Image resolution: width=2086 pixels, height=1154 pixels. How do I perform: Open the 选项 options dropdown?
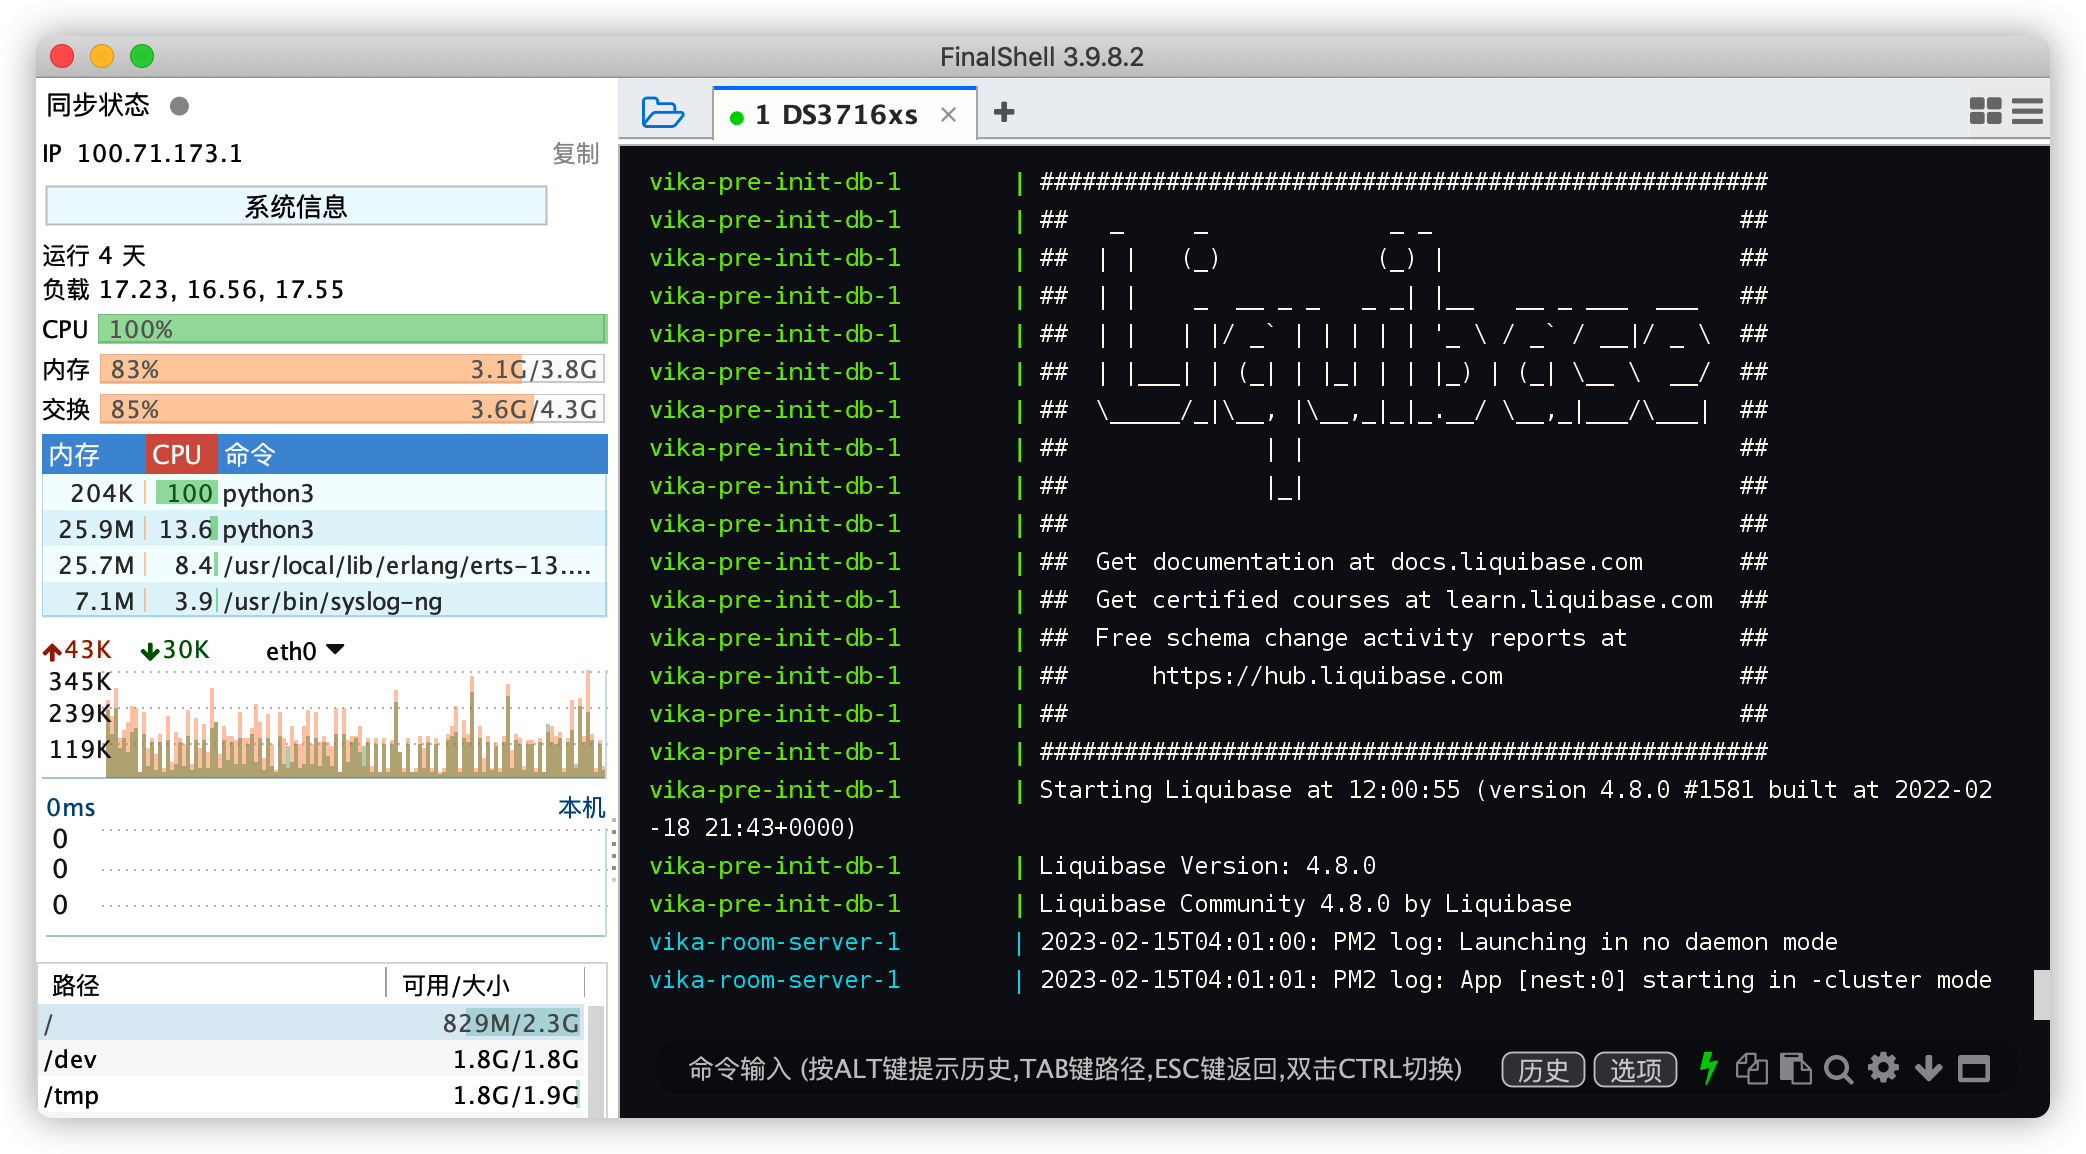click(x=1634, y=1069)
